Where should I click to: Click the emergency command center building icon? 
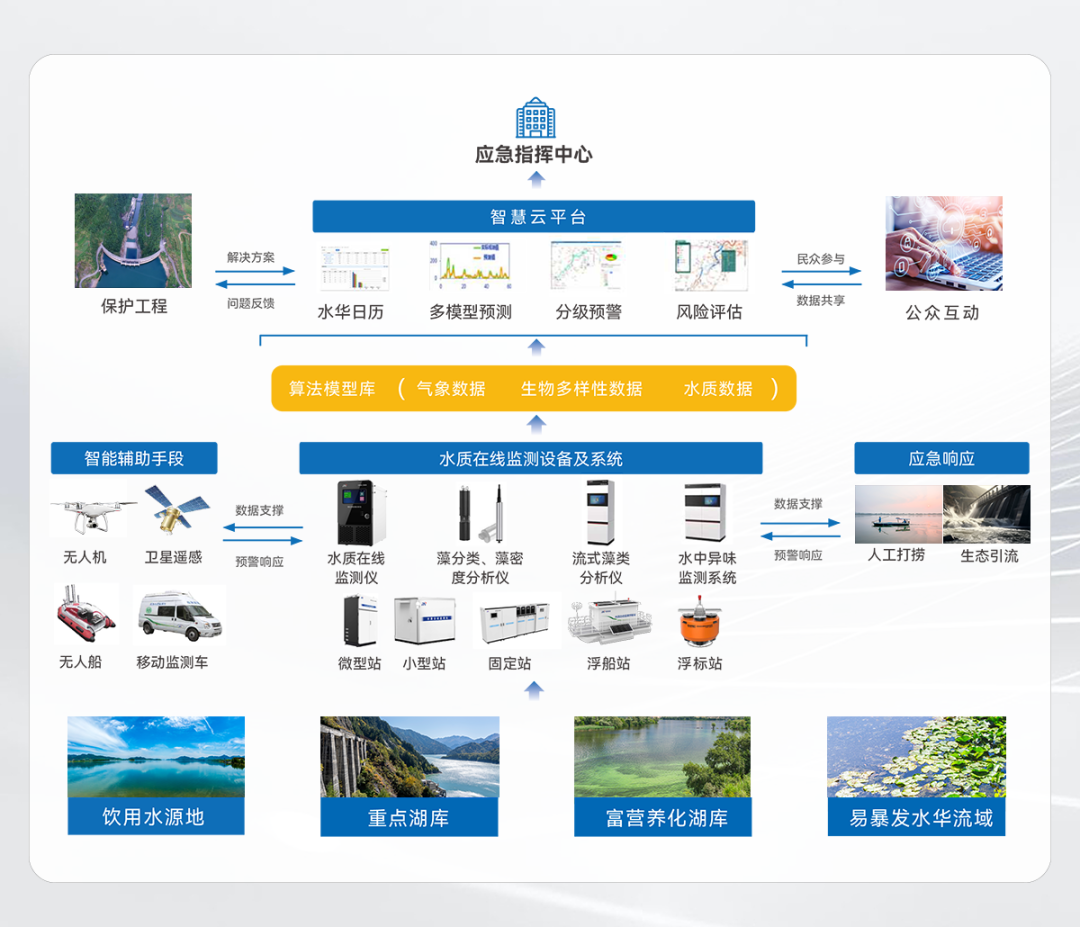coord(535,118)
